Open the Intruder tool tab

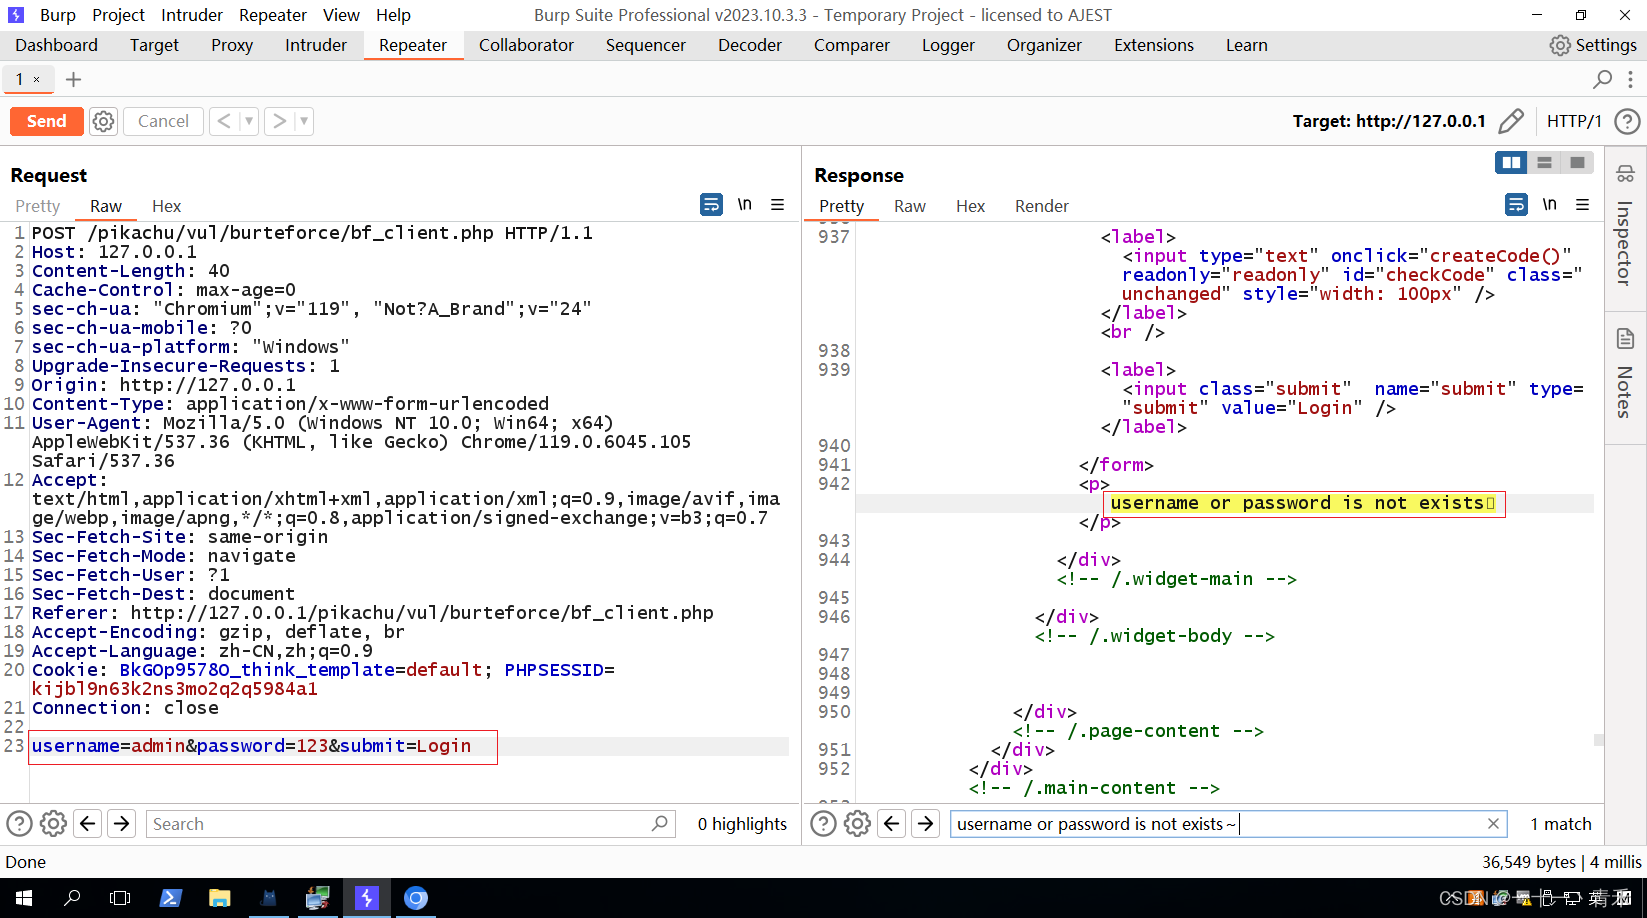tap(316, 45)
